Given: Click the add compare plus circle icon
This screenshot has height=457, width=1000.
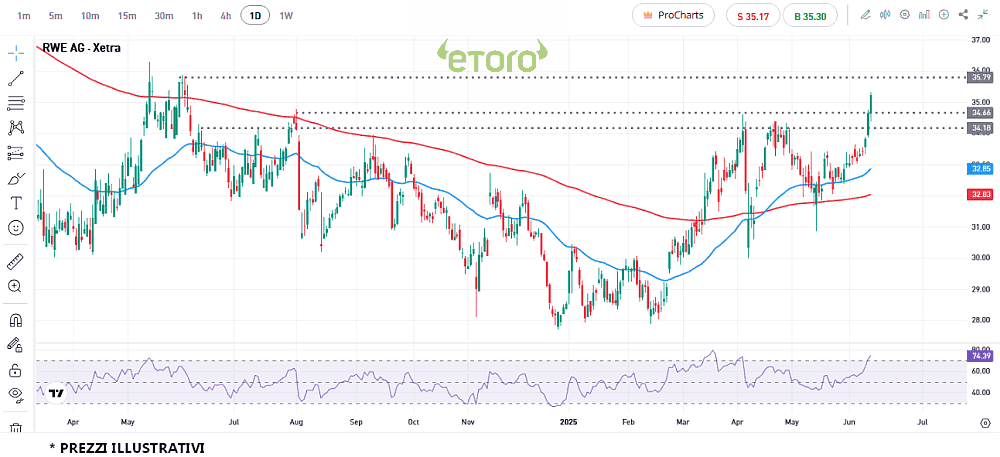Looking at the screenshot, I should (944, 15).
